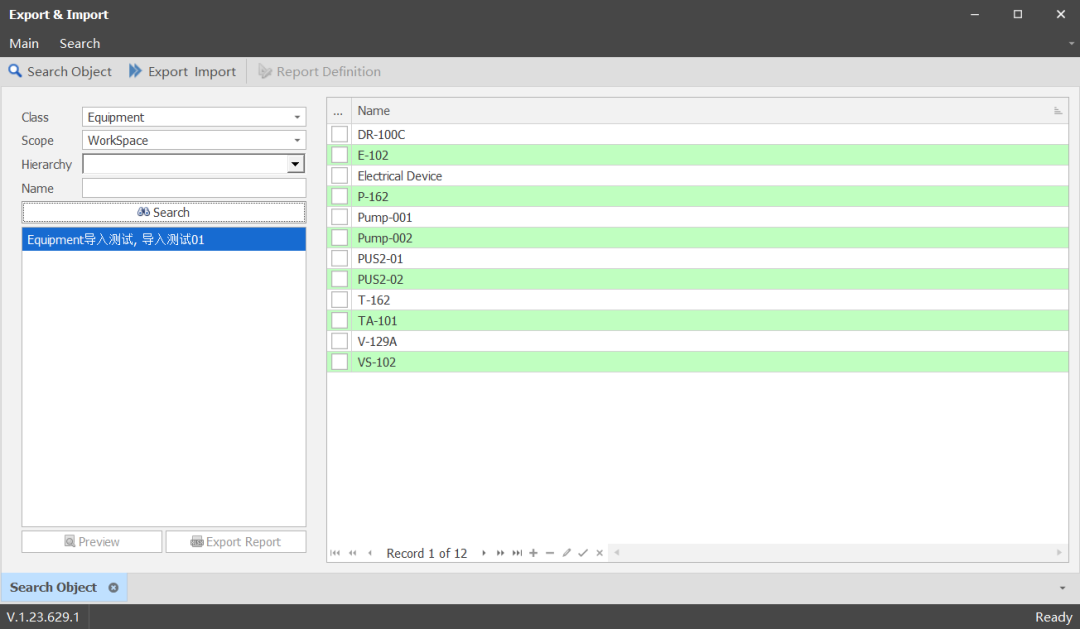Click the Record 1 of 12 label

tap(426, 553)
